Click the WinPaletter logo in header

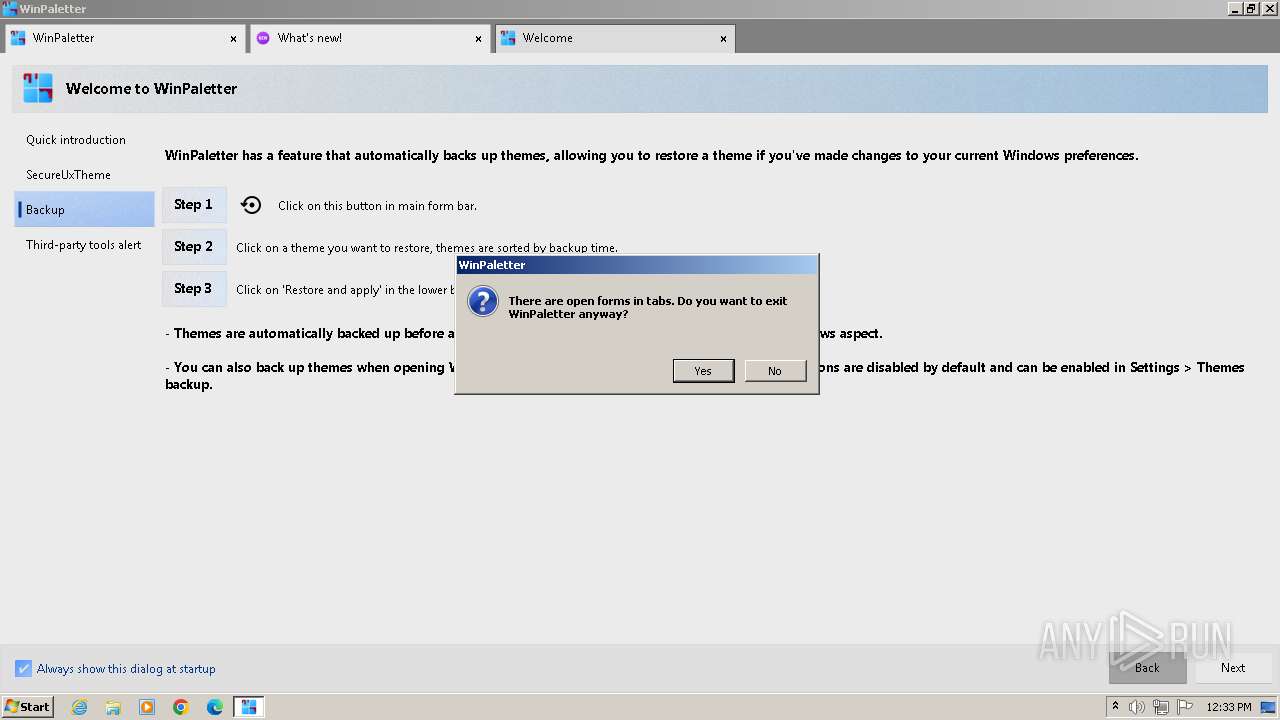[x=38, y=88]
